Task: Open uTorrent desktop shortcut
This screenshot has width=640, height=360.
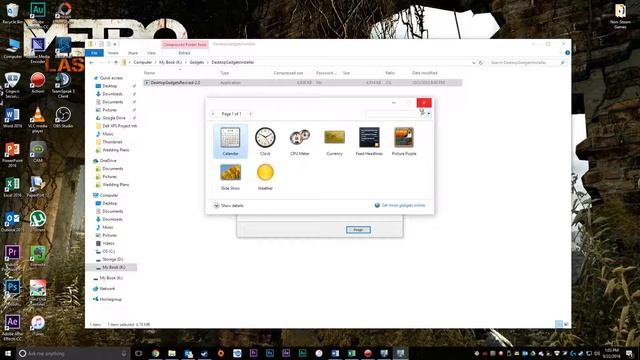Action: 38,221
